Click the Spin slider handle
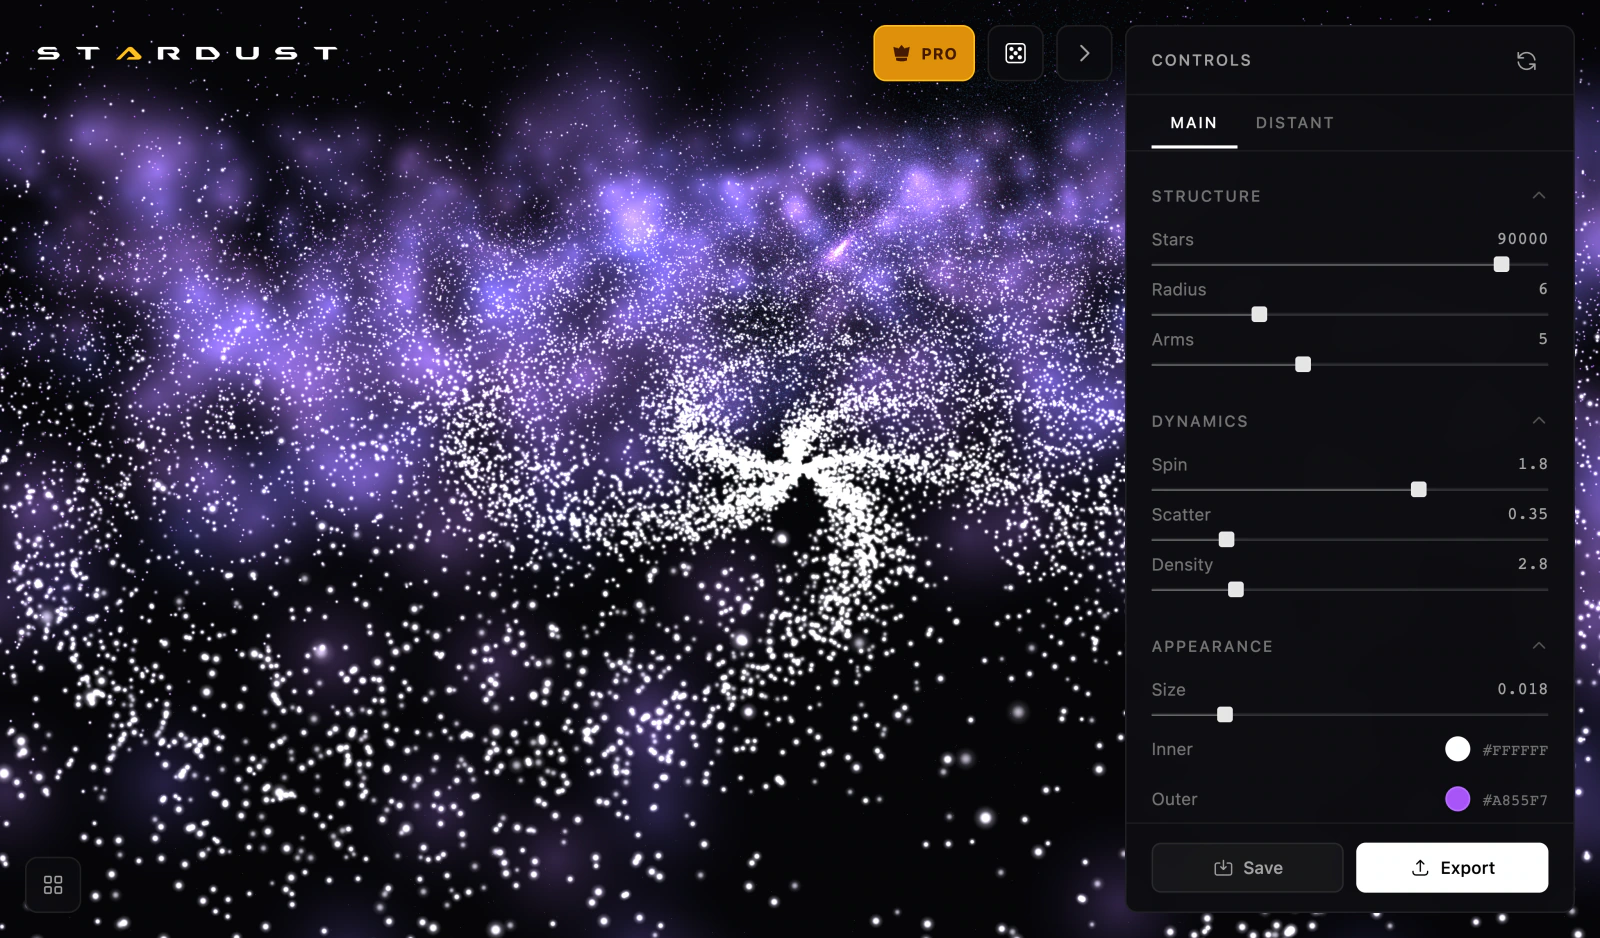1600x938 pixels. coord(1419,489)
